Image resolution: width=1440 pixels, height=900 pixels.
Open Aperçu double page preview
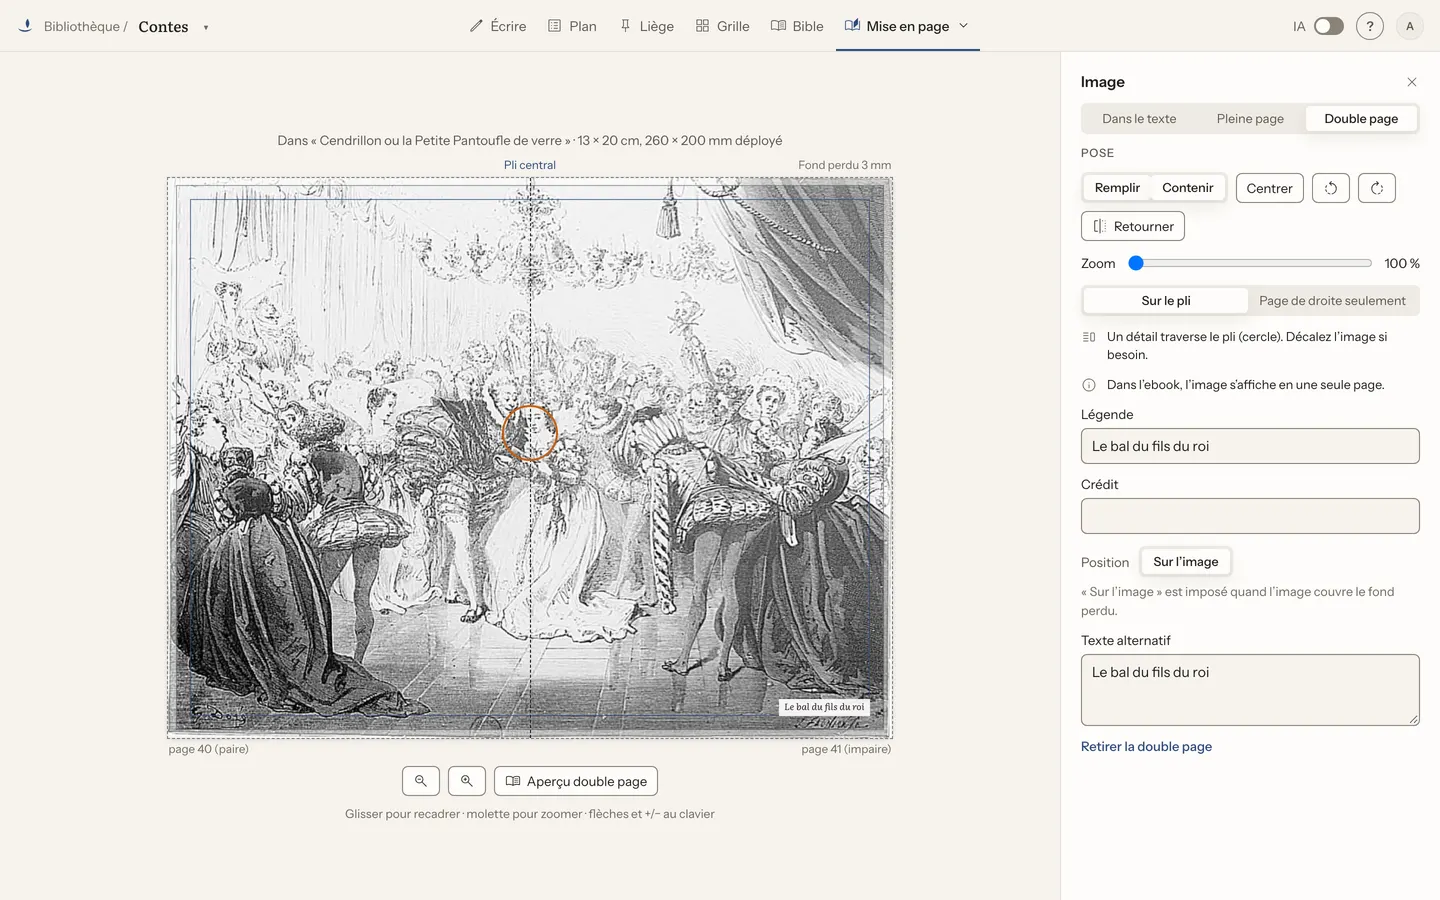point(576,781)
